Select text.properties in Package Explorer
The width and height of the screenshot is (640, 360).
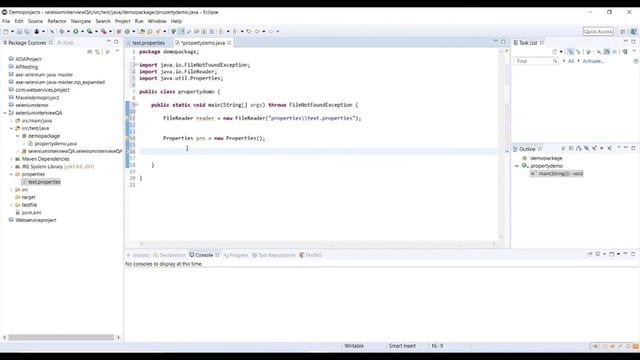tap(44, 182)
